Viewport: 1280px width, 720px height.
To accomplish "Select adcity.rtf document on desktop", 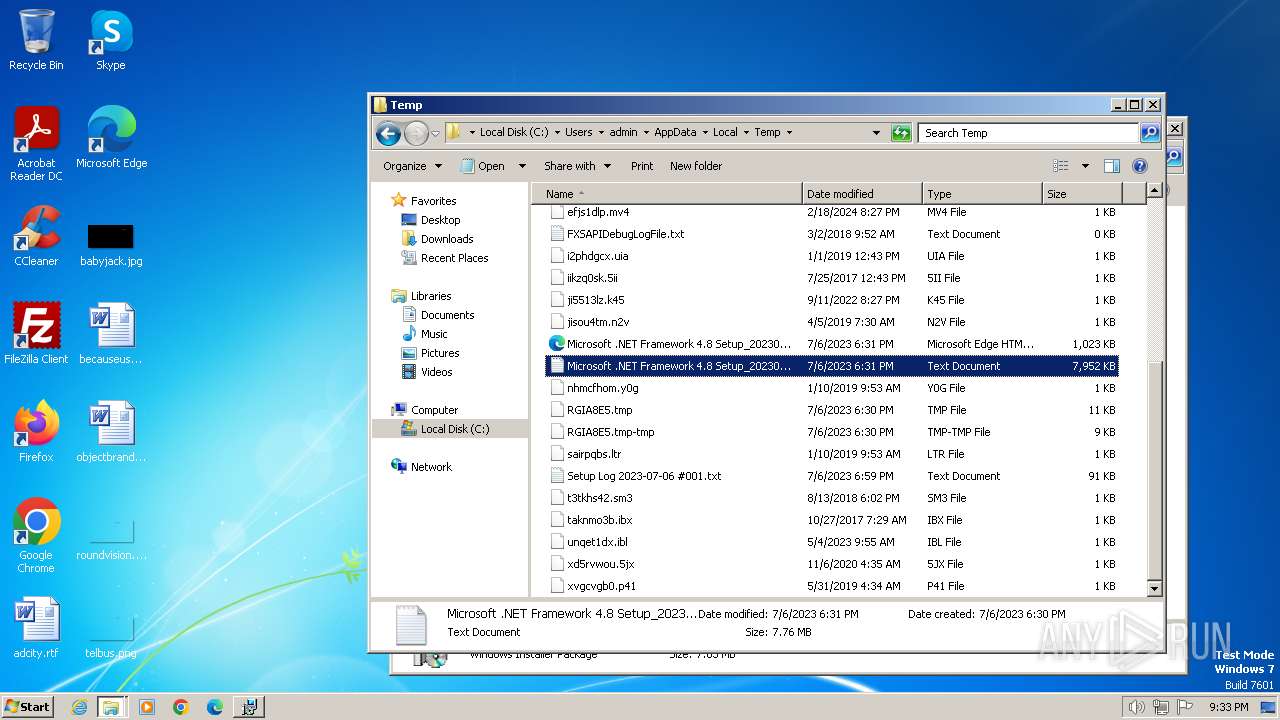I will pos(36,628).
